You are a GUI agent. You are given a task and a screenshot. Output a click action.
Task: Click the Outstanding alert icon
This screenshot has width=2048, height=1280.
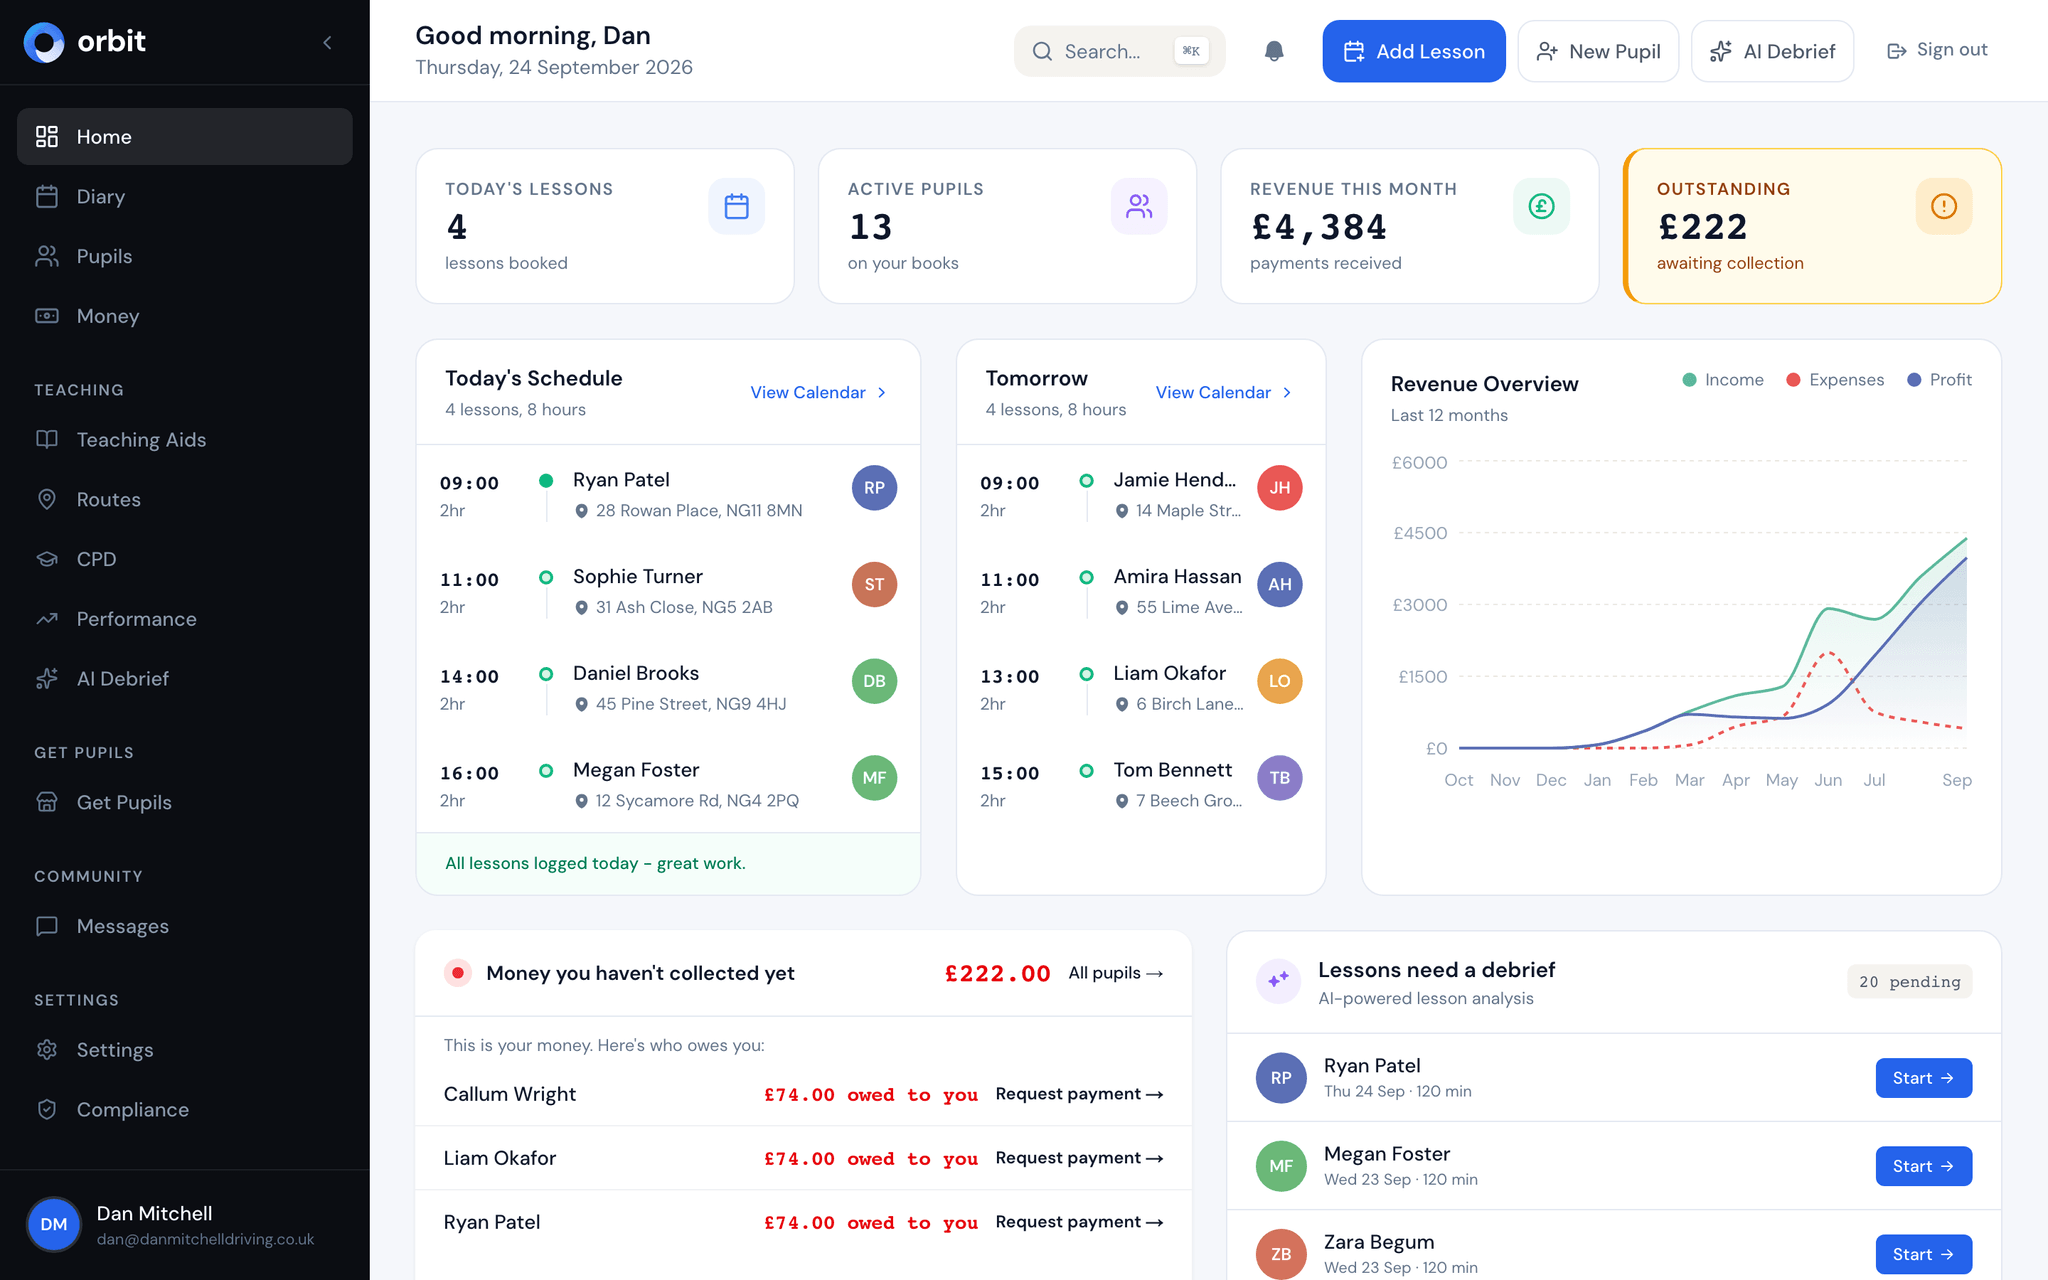(x=1943, y=206)
